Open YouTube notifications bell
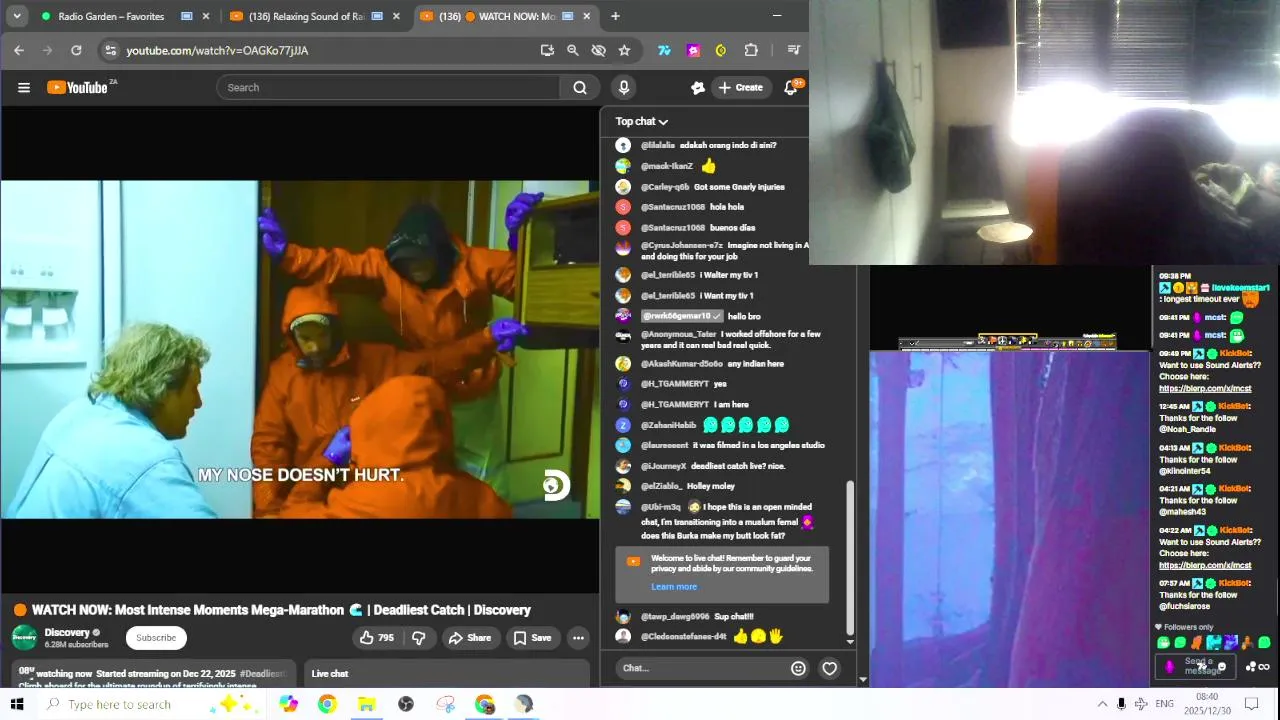1280x720 pixels. click(x=791, y=87)
